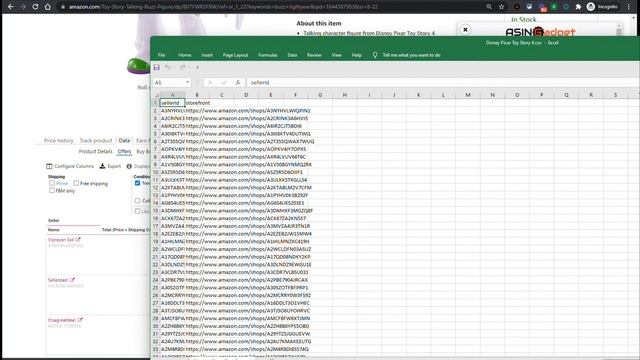The image size is (640, 360).
Task: Select column M header
Action: [x=468, y=95]
